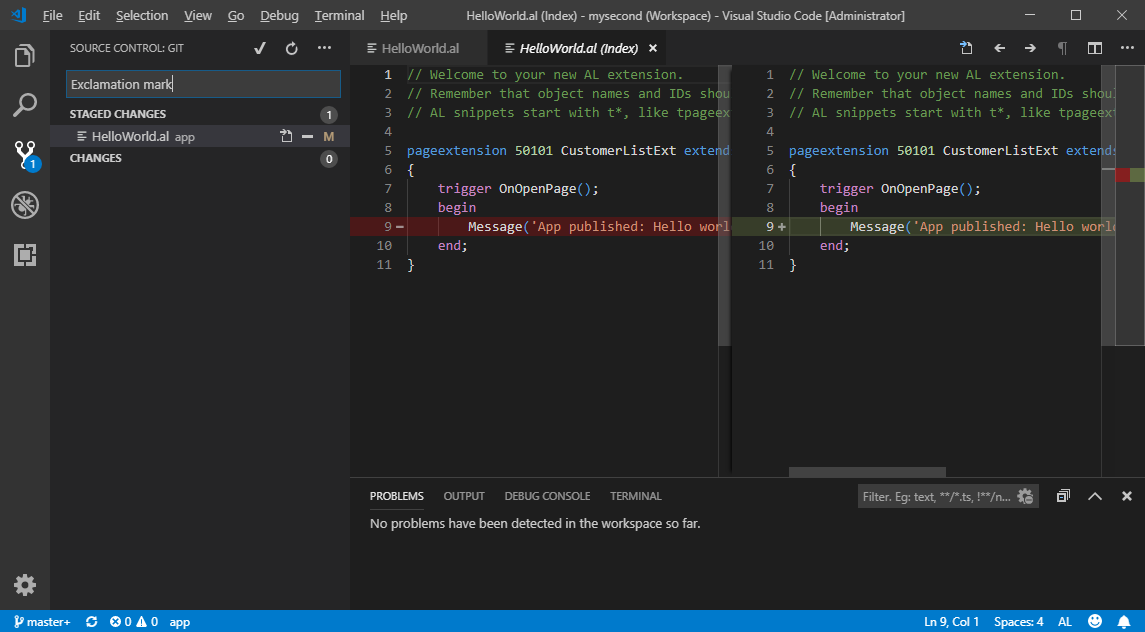This screenshot has height=632, width=1145.
Task: Toggle the split editor layout icon
Action: (1095, 48)
